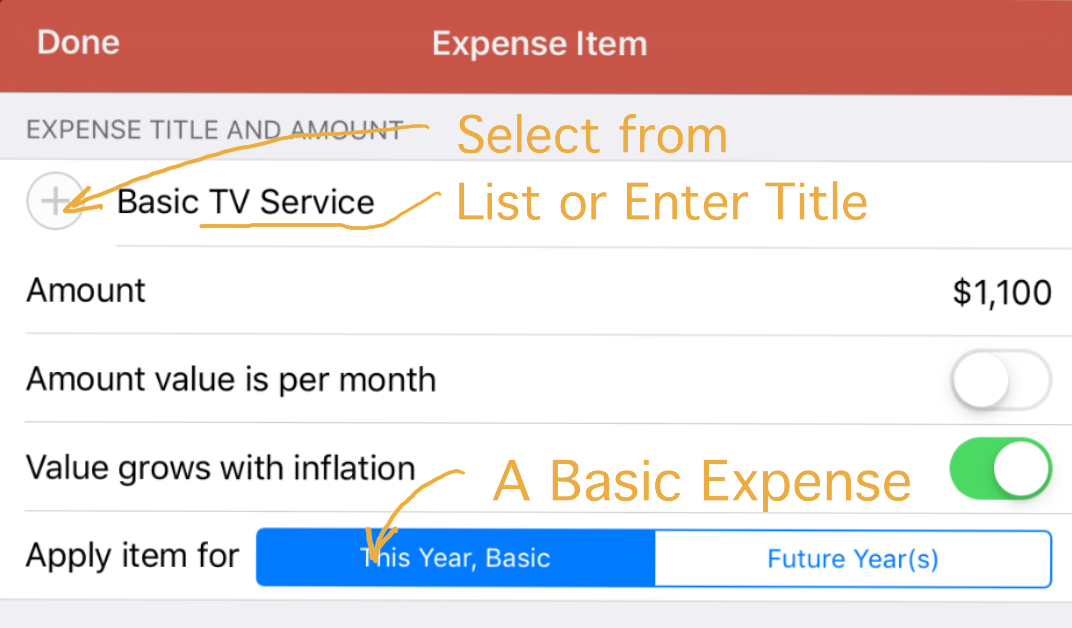Click the Basic TV Service title field
The image size is (1072, 628).
pyautogui.click(x=245, y=202)
